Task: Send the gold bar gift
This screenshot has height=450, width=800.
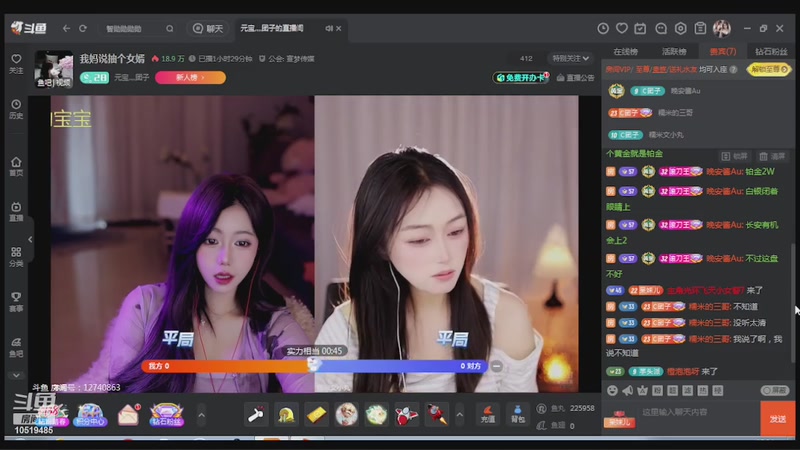Action: click(316, 414)
